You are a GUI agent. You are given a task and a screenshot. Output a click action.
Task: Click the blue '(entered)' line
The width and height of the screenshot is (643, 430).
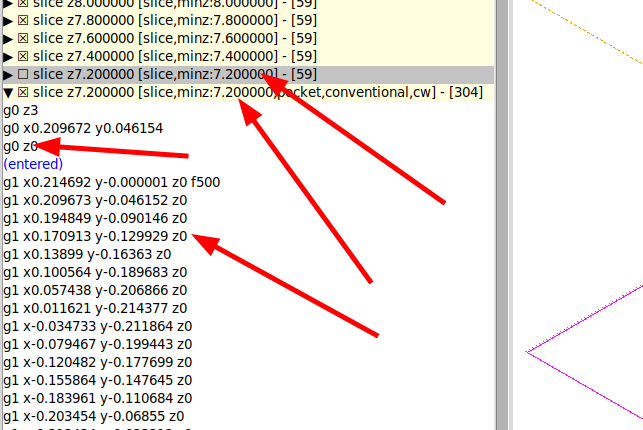point(33,164)
